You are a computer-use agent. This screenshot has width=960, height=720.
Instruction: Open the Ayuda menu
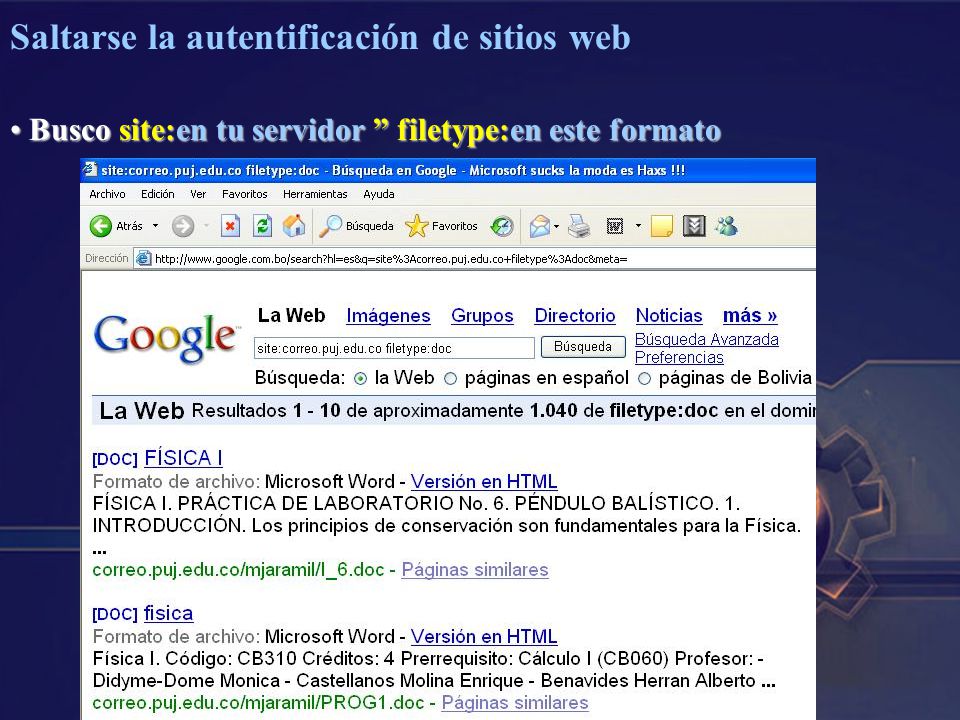click(x=378, y=194)
